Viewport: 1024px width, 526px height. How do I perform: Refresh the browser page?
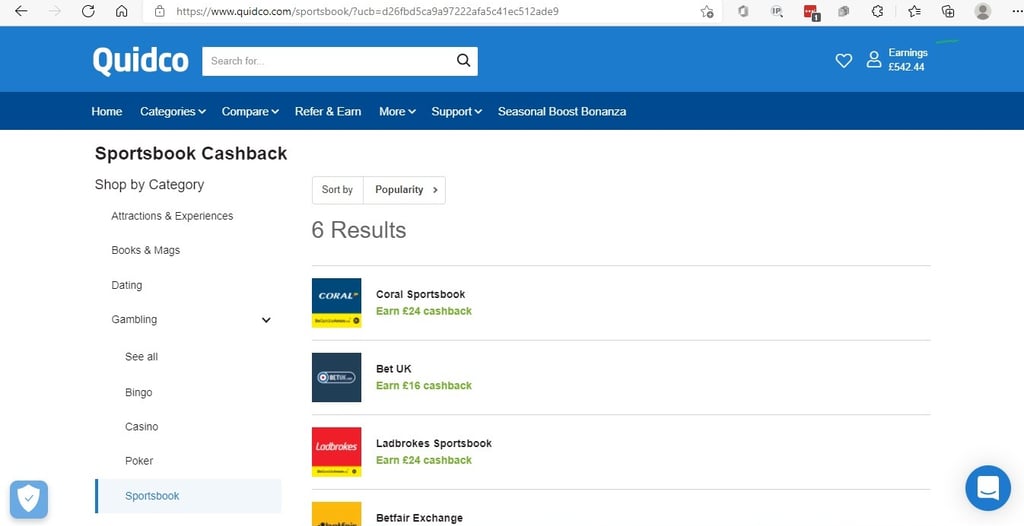[88, 11]
